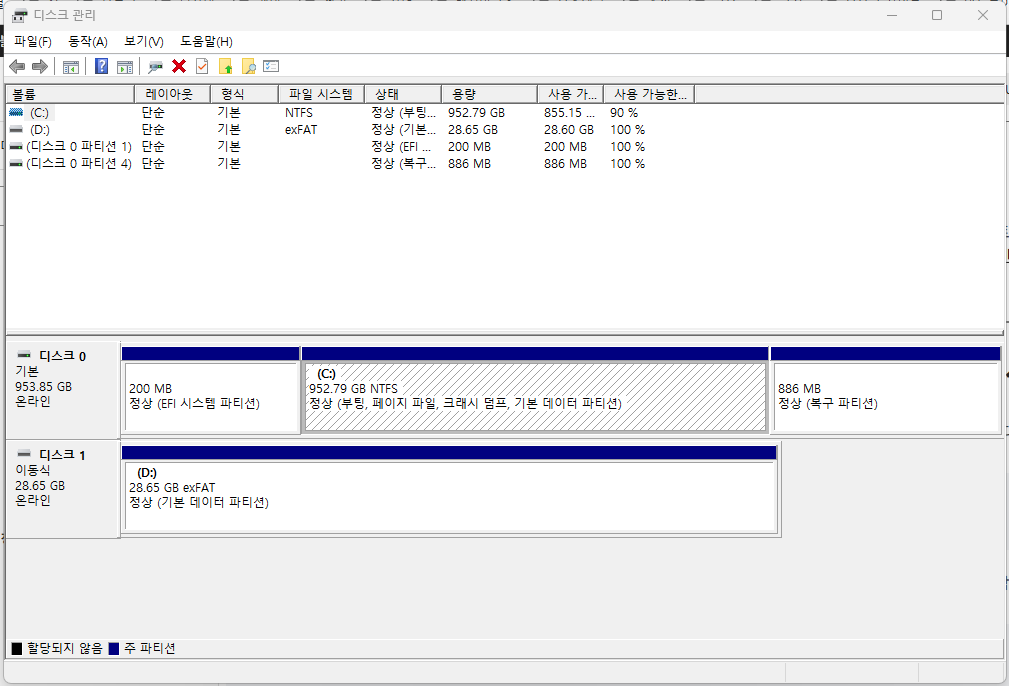This screenshot has width=1009, height=686.
Task: Click the checklist settings toolbar icon
Action: tap(271, 66)
